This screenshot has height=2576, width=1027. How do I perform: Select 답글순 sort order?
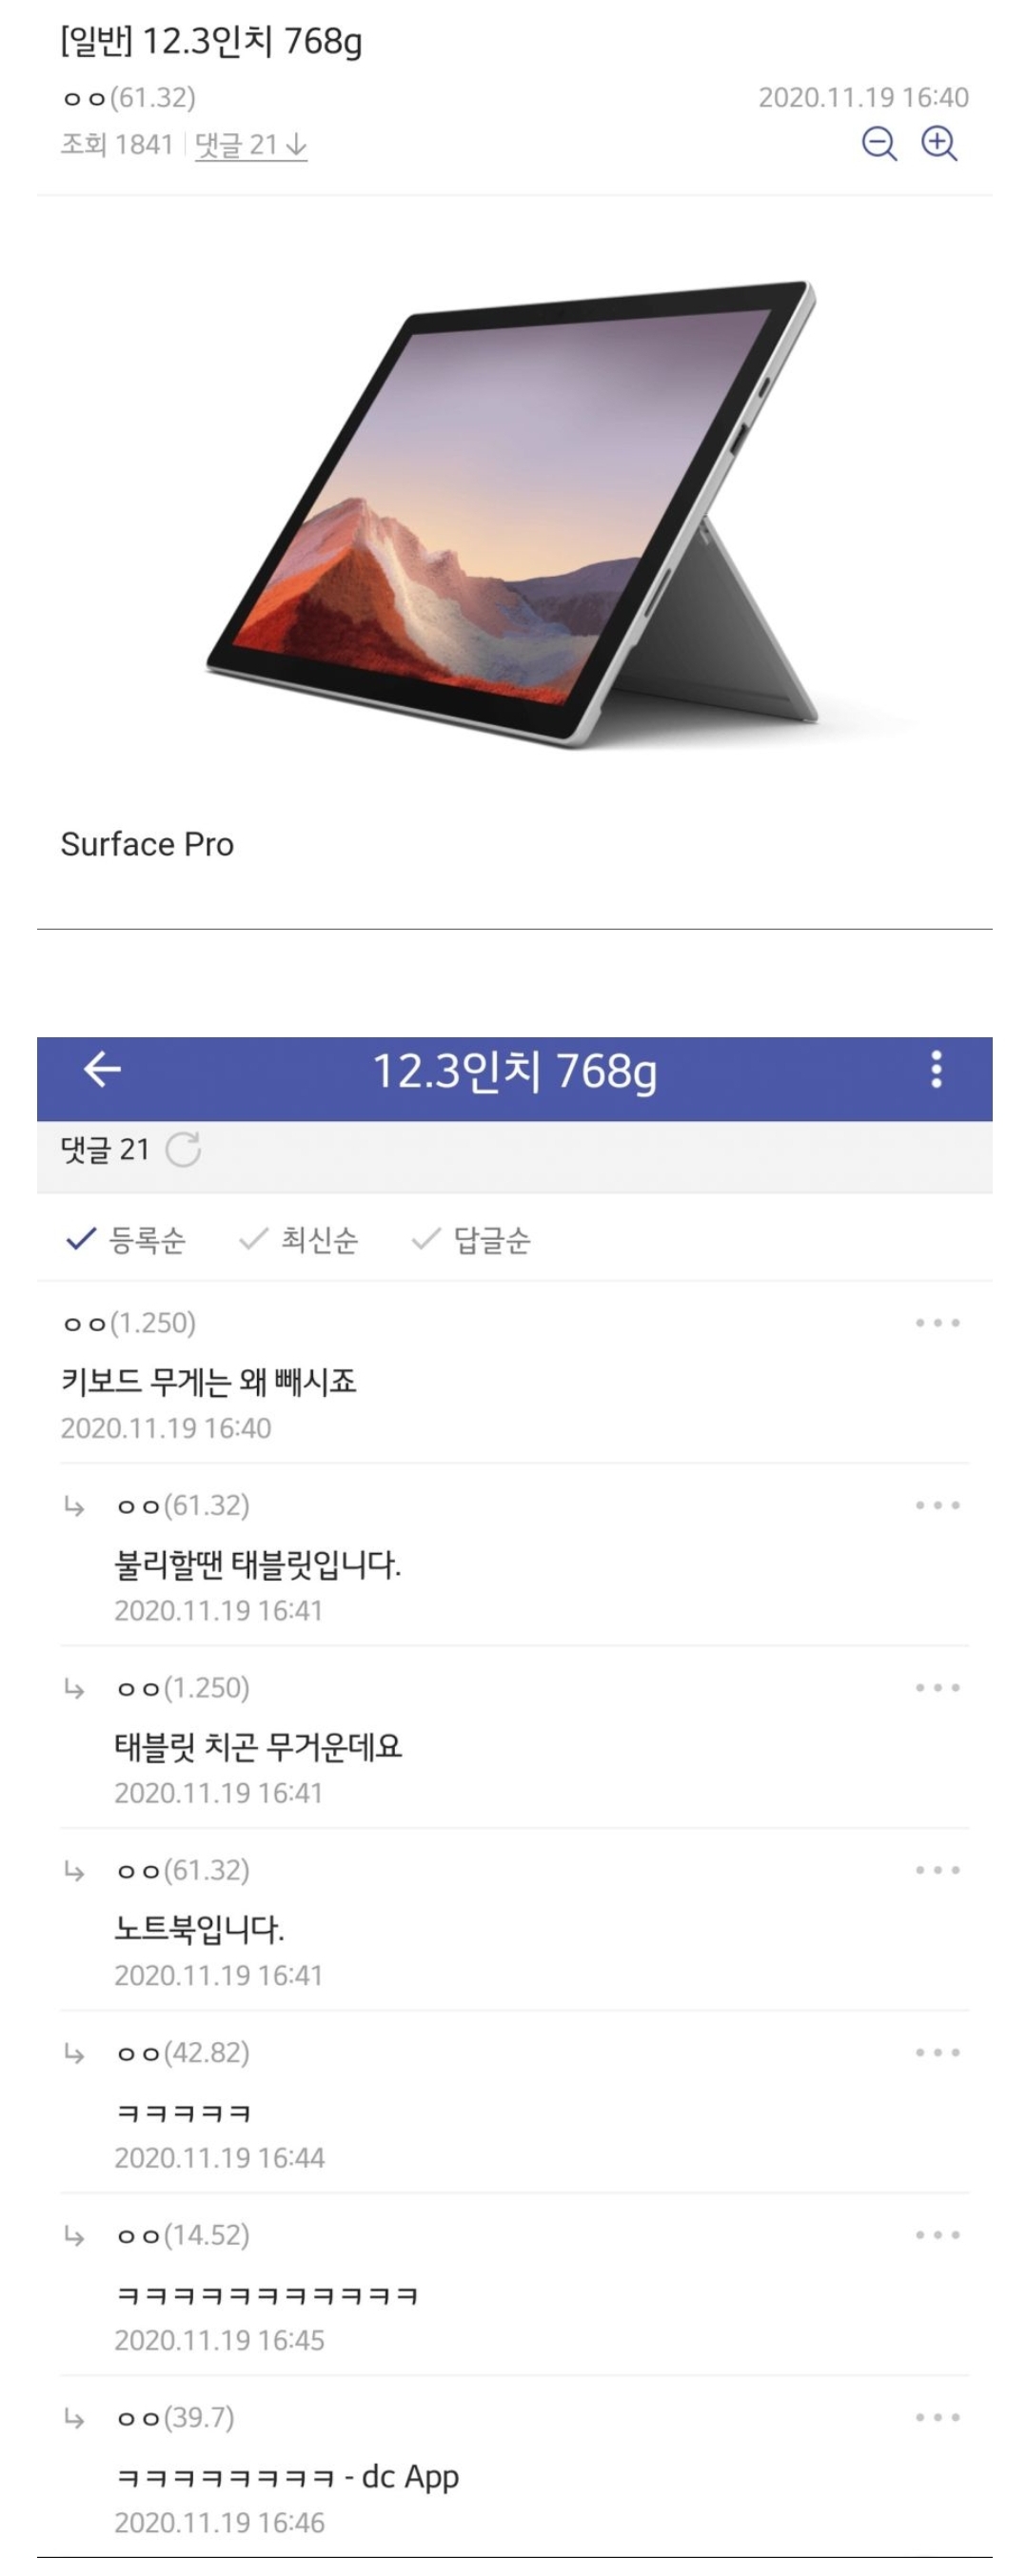pyautogui.click(x=472, y=1240)
